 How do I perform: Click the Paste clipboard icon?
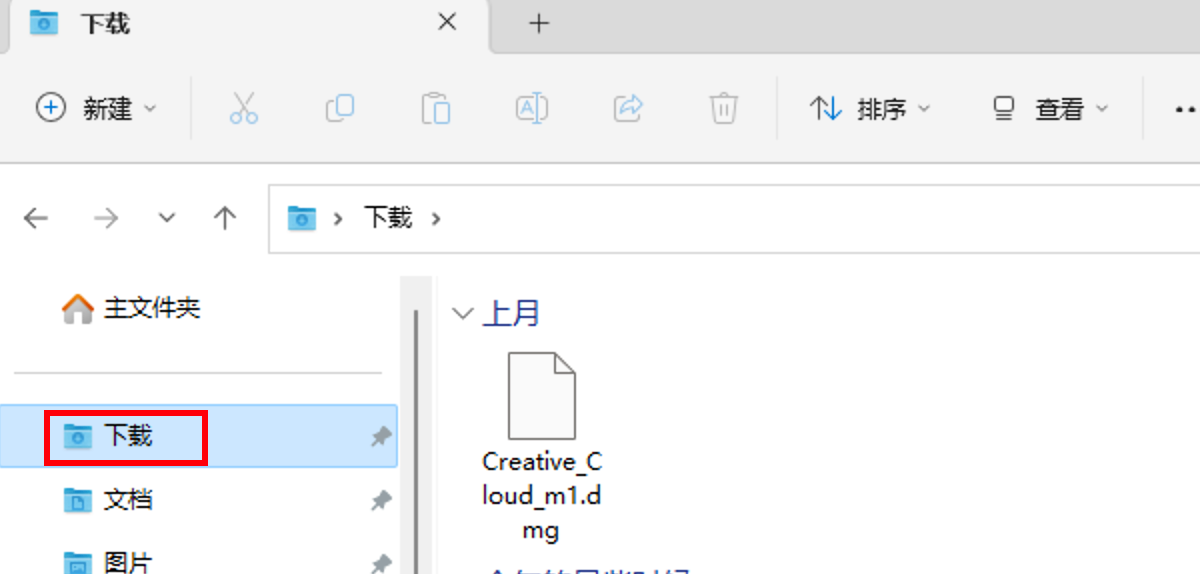pos(435,108)
